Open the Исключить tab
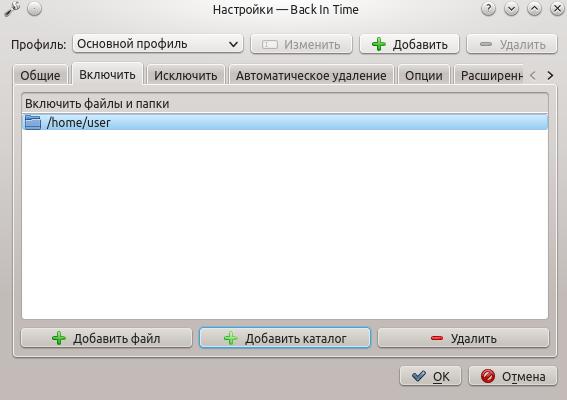The width and height of the screenshot is (567, 400). (186, 75)
